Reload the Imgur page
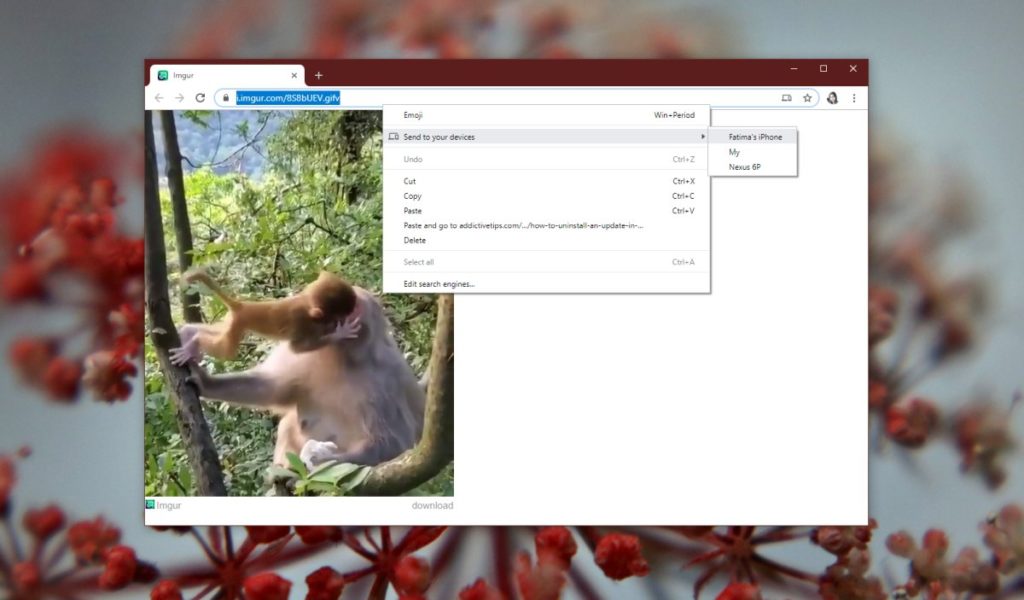This screenshot has width=1024, height=600. coord(200,97)
